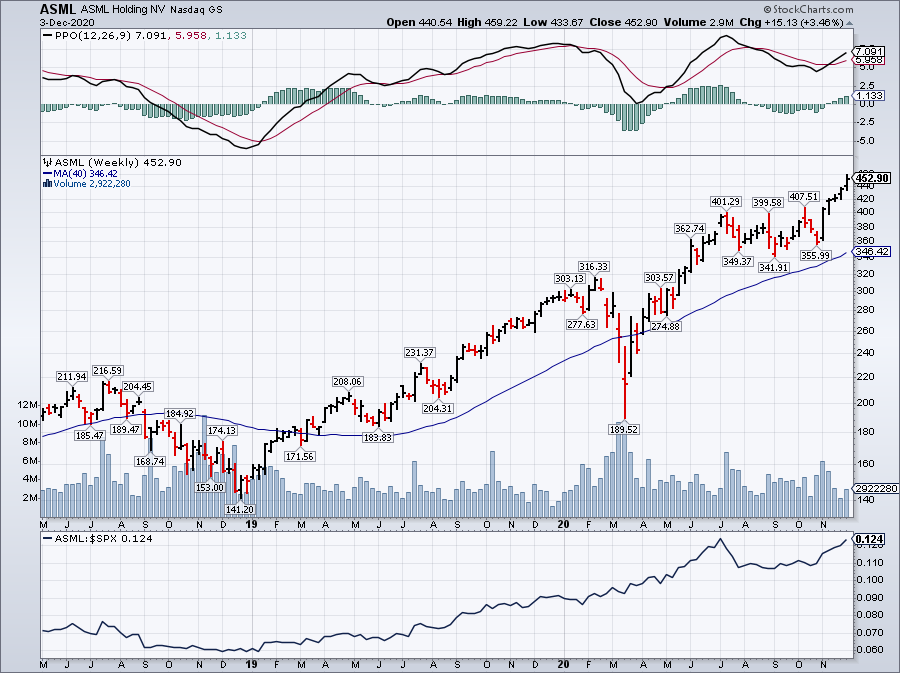The height and width of the screenshot is (673, 900).
Task: Click the MA(40) 346.42 legend text
Action: click(86, 173)
